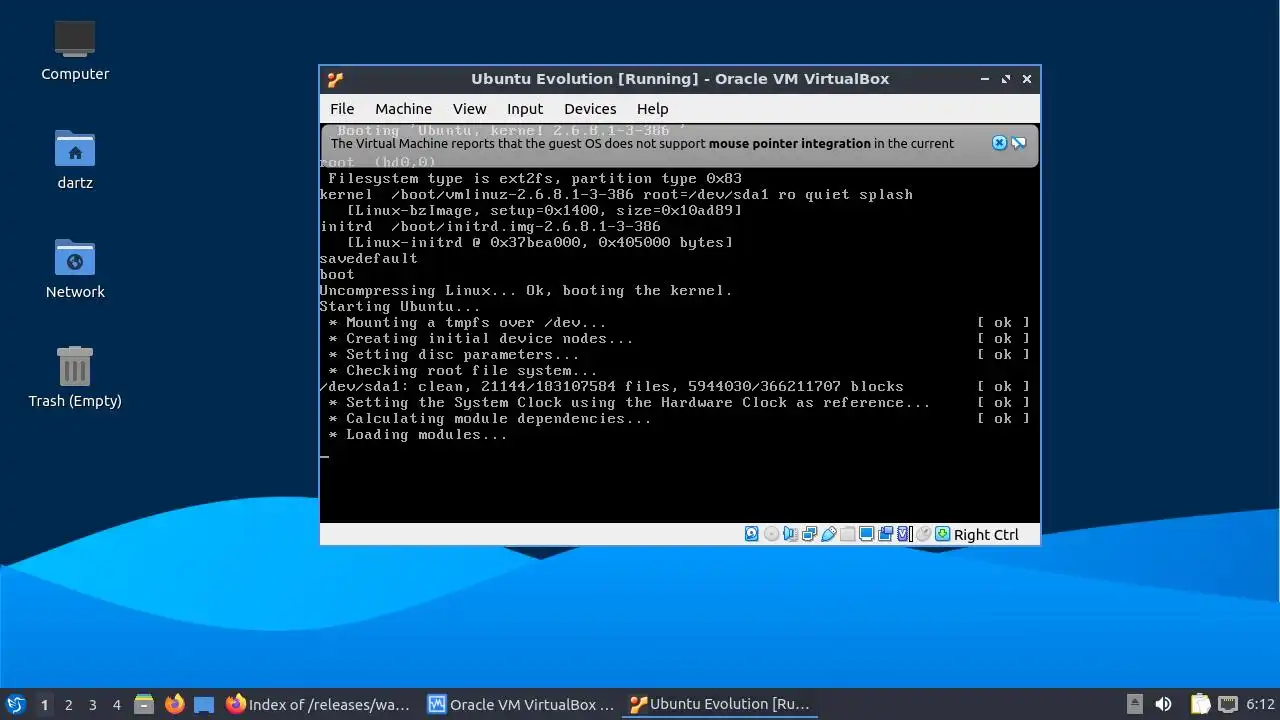Image resolution: width=1280 pixels, height=720 pixels.
Task: Open the Devices menu
Action: [x=590, y=109]
